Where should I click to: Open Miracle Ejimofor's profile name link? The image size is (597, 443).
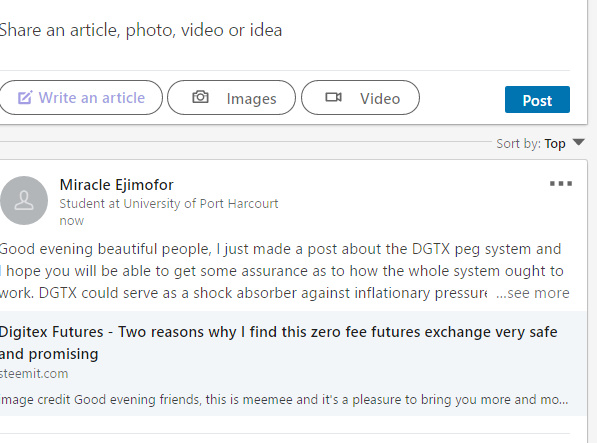(x=117, y=185)
